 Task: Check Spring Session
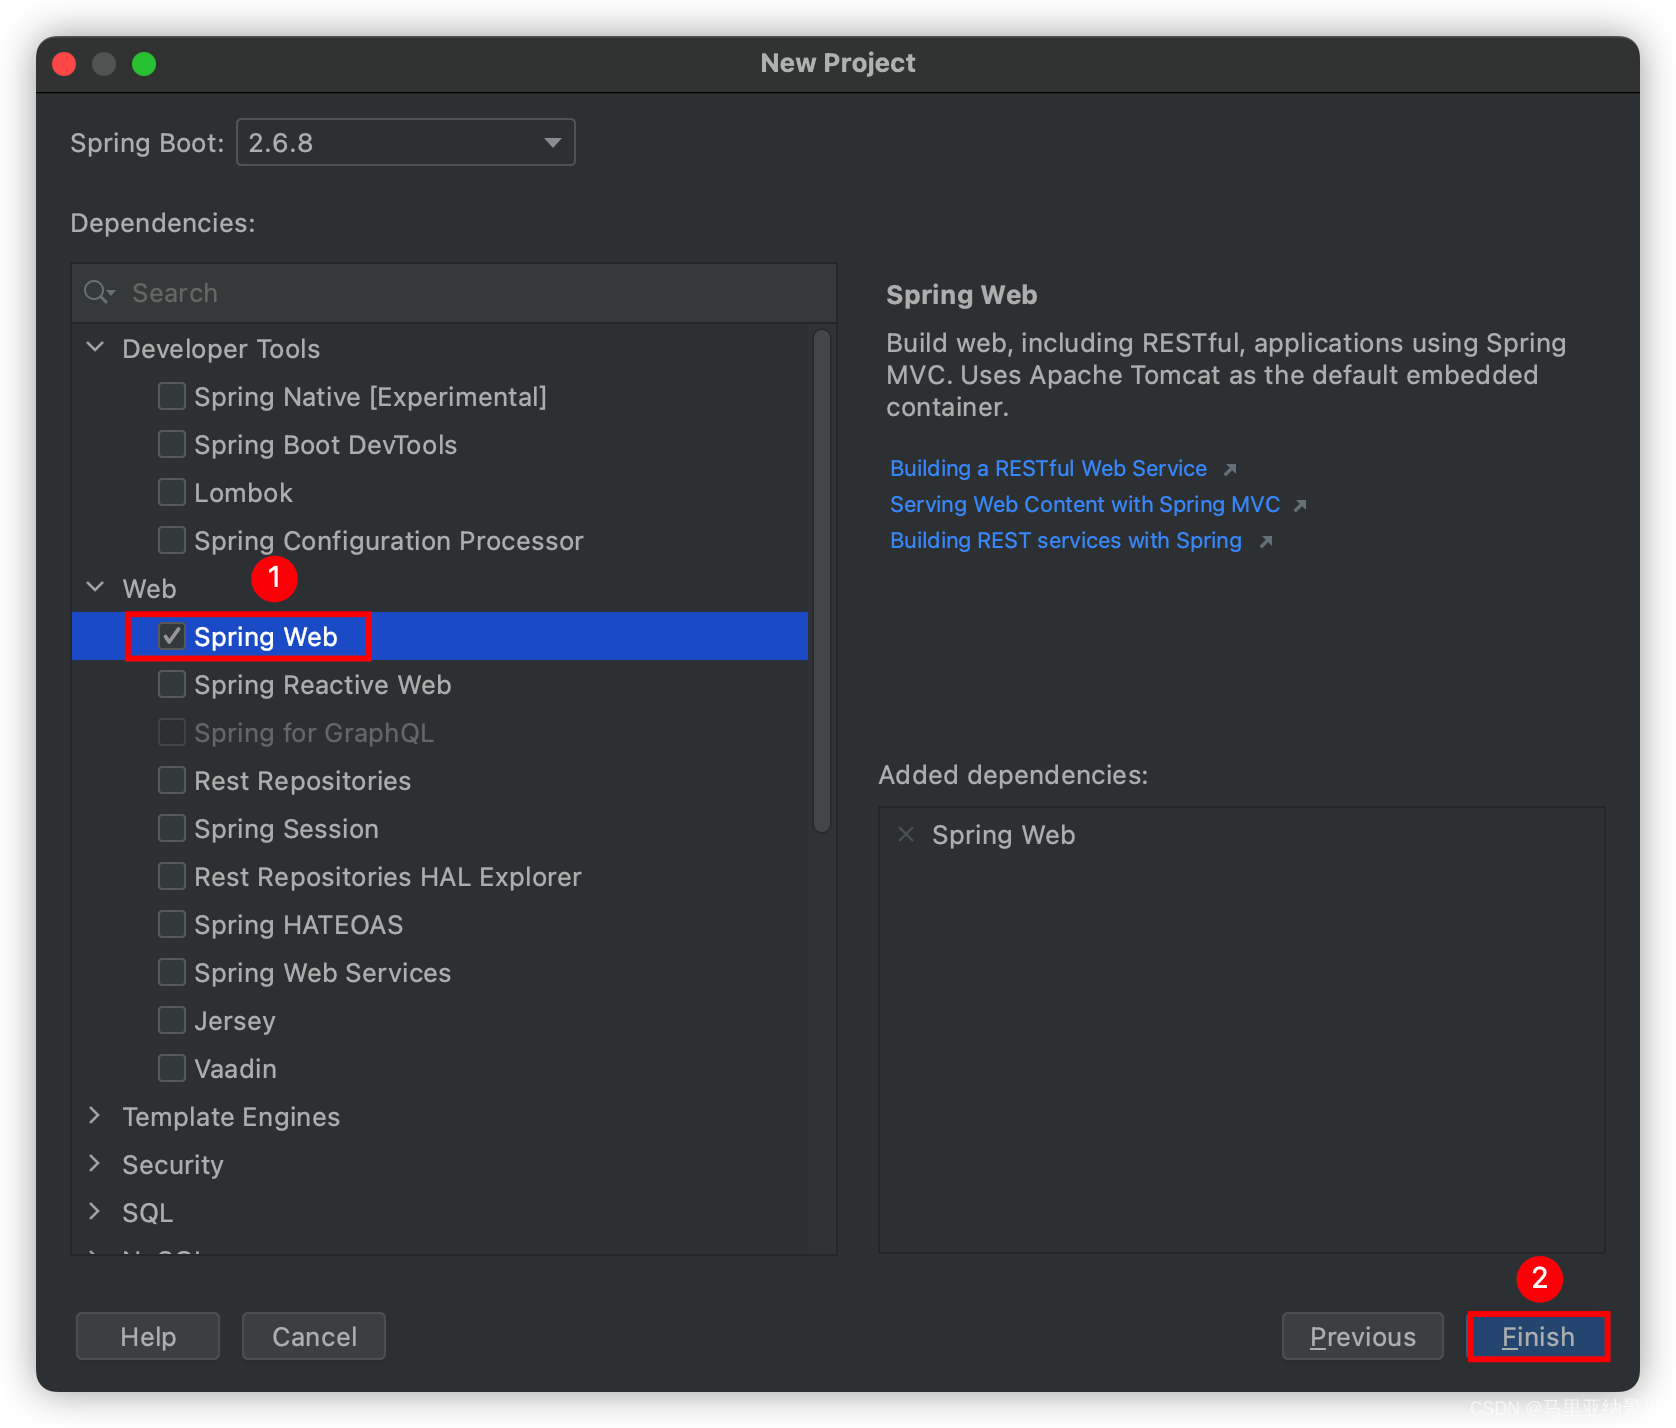[171, 828]
